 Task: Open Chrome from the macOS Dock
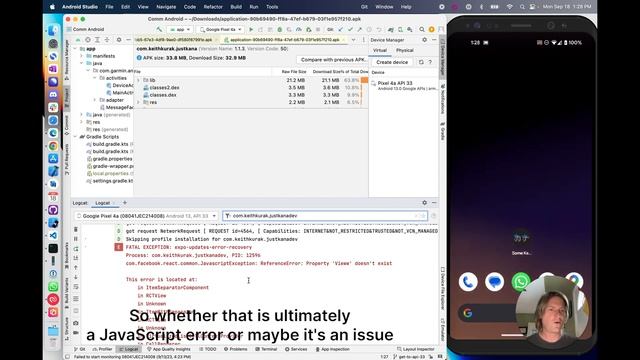pos(53,146)
